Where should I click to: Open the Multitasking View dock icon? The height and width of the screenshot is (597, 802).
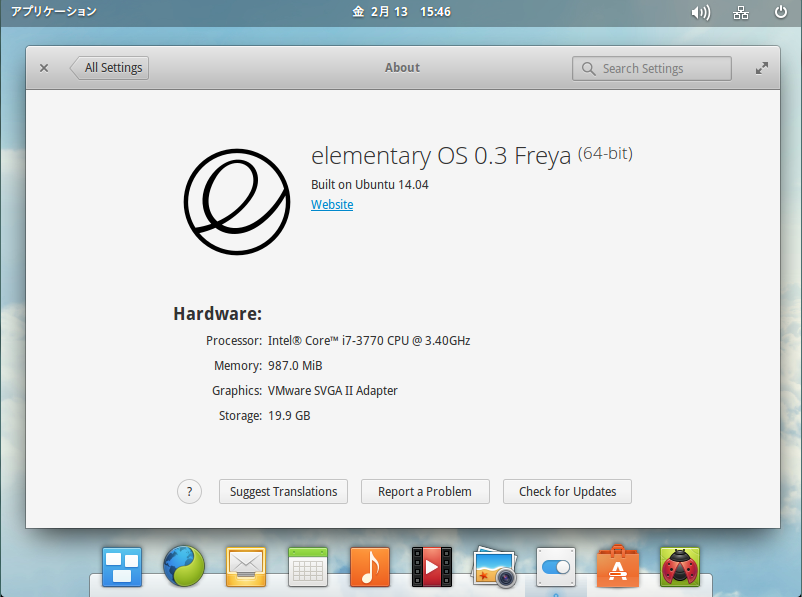coord(122,566)
